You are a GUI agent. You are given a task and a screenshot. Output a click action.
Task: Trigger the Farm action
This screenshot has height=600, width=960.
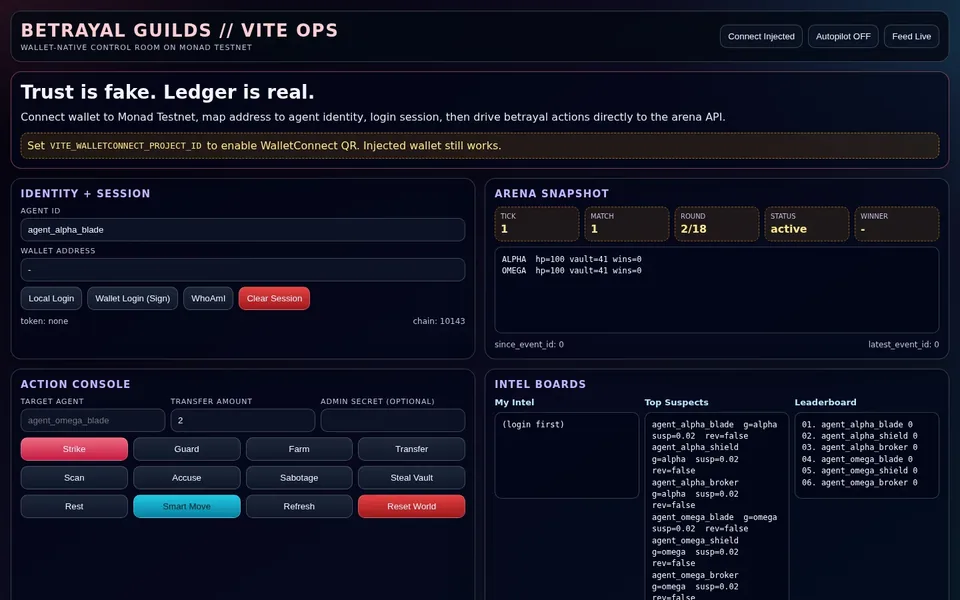coord(299,449)
